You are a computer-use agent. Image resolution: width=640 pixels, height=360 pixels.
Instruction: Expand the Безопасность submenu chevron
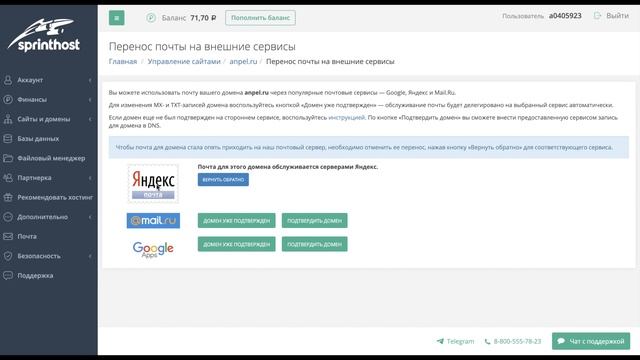[x=90, y=256]
